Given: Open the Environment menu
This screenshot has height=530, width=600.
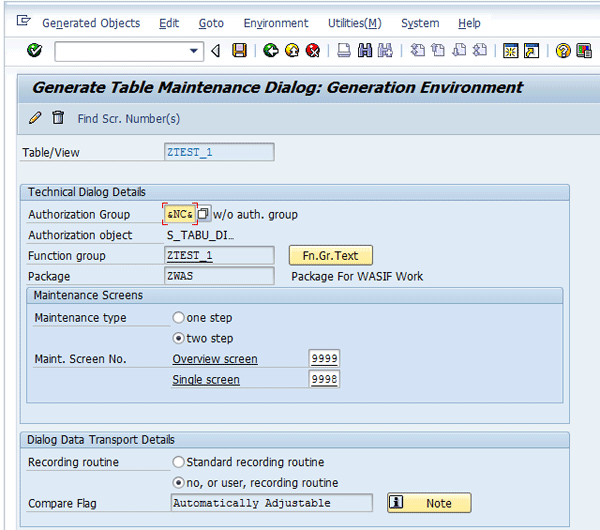Looking at the screenshot, I should coord(276,23).
